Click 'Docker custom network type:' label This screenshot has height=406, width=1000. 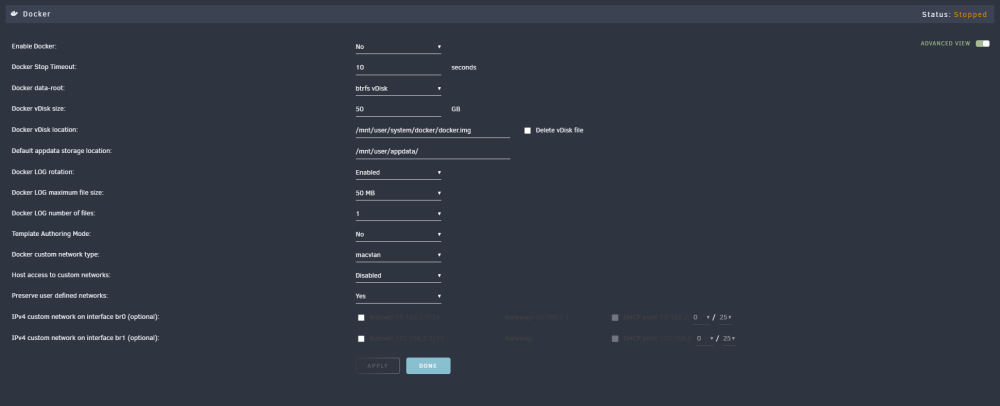(x=55, y=254)
